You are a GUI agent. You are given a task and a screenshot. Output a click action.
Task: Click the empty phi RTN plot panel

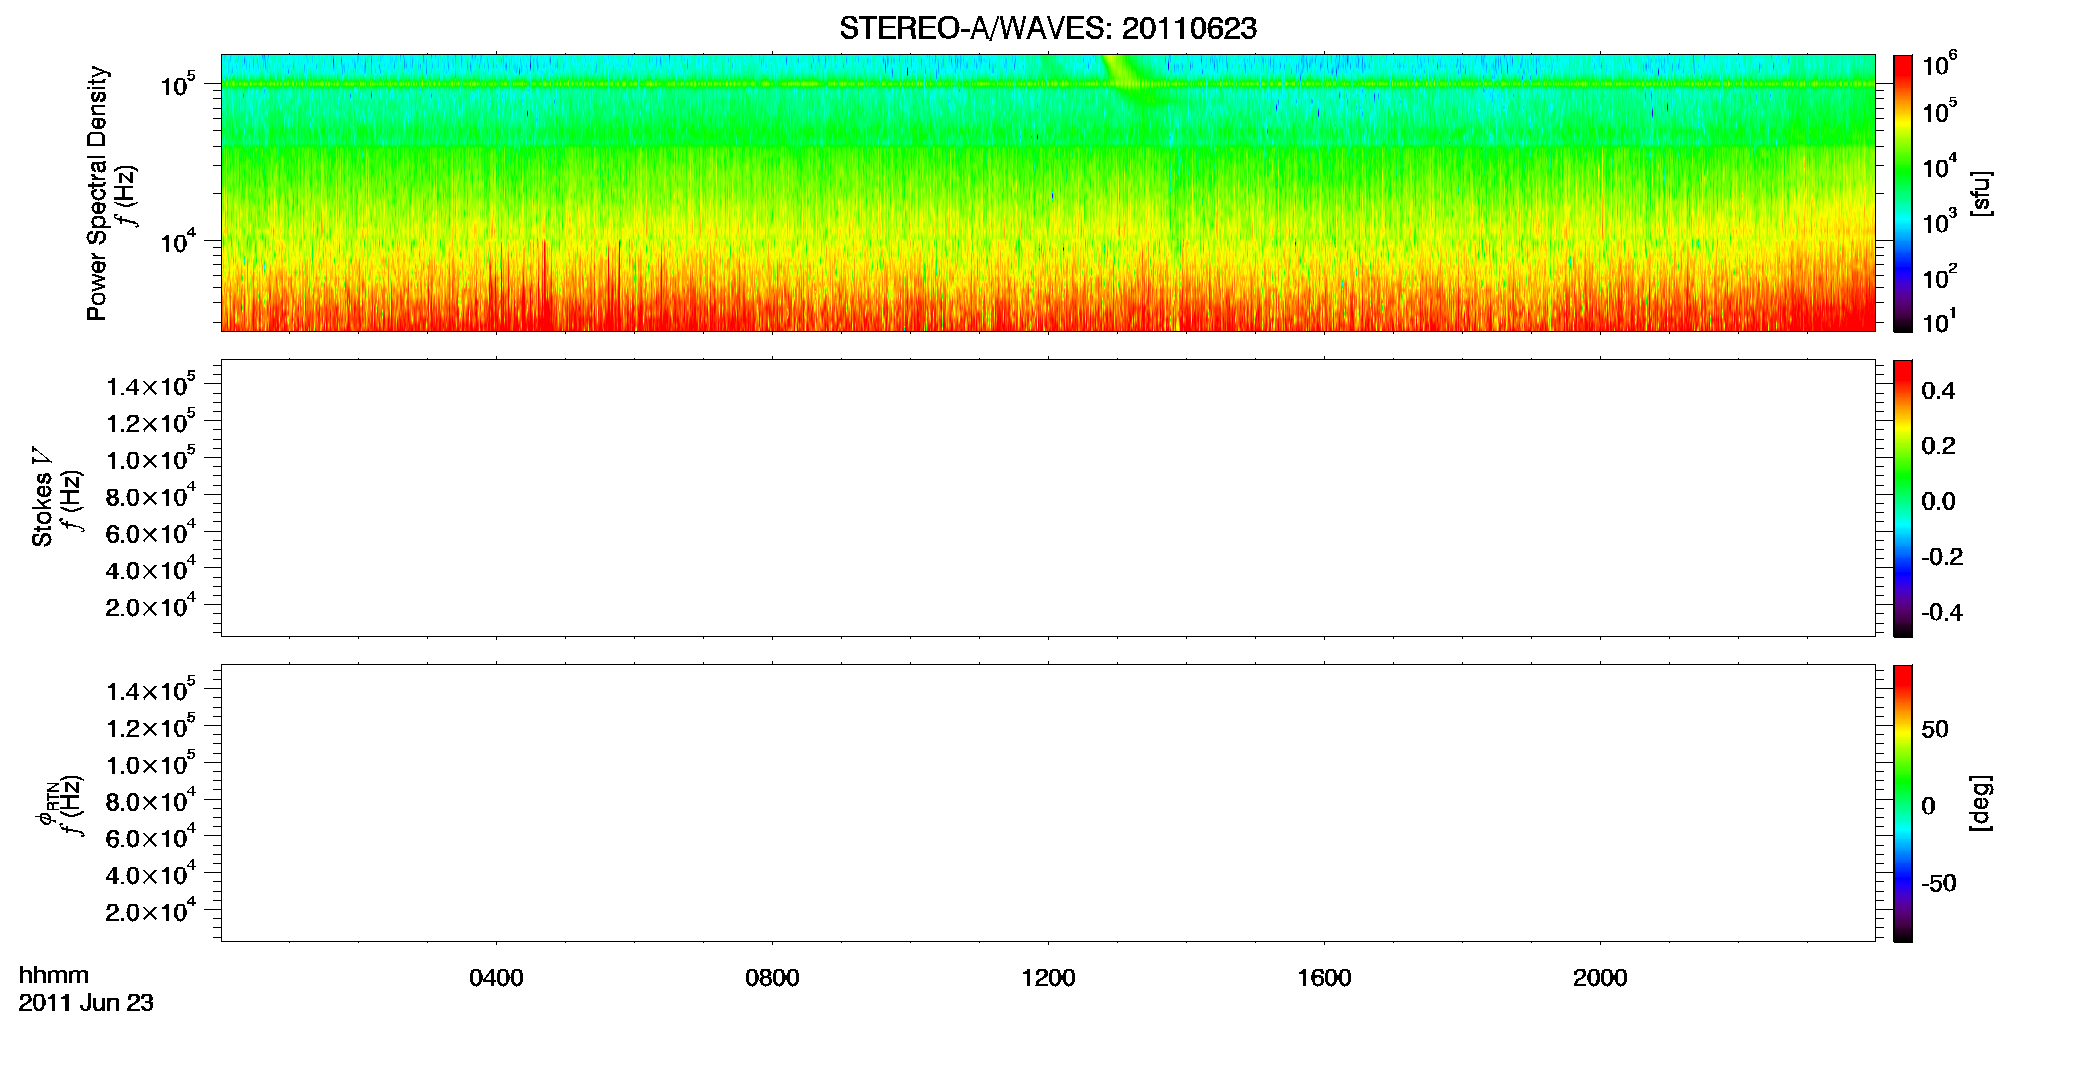click(1048, 803)
